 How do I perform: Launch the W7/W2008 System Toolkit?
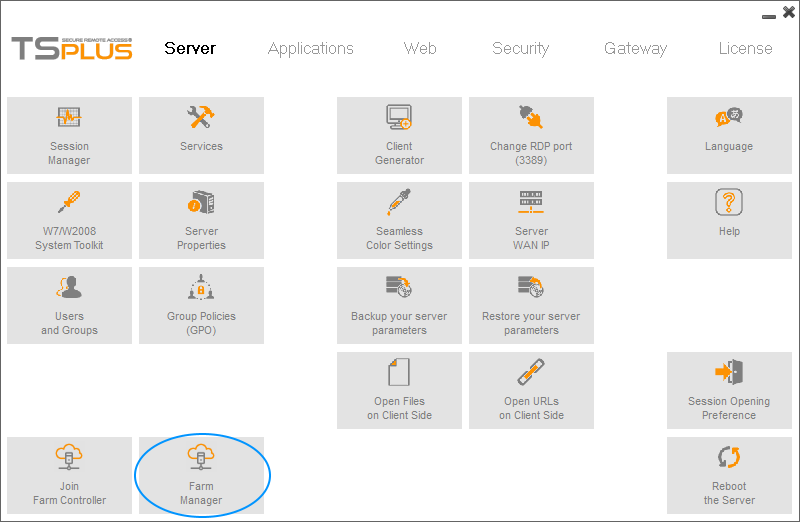pyautogui.click(x=69, y=220)
